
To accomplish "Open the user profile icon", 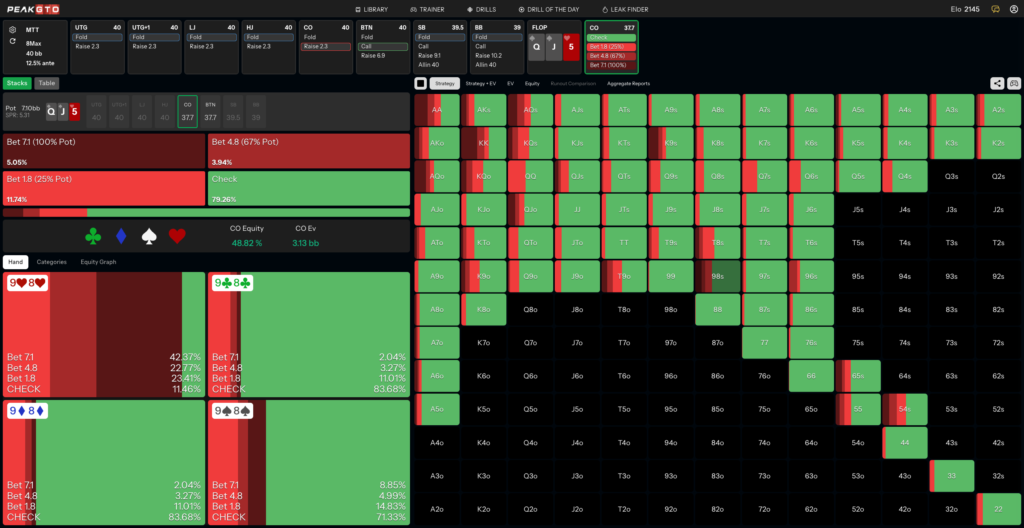I will [1014, 9].
